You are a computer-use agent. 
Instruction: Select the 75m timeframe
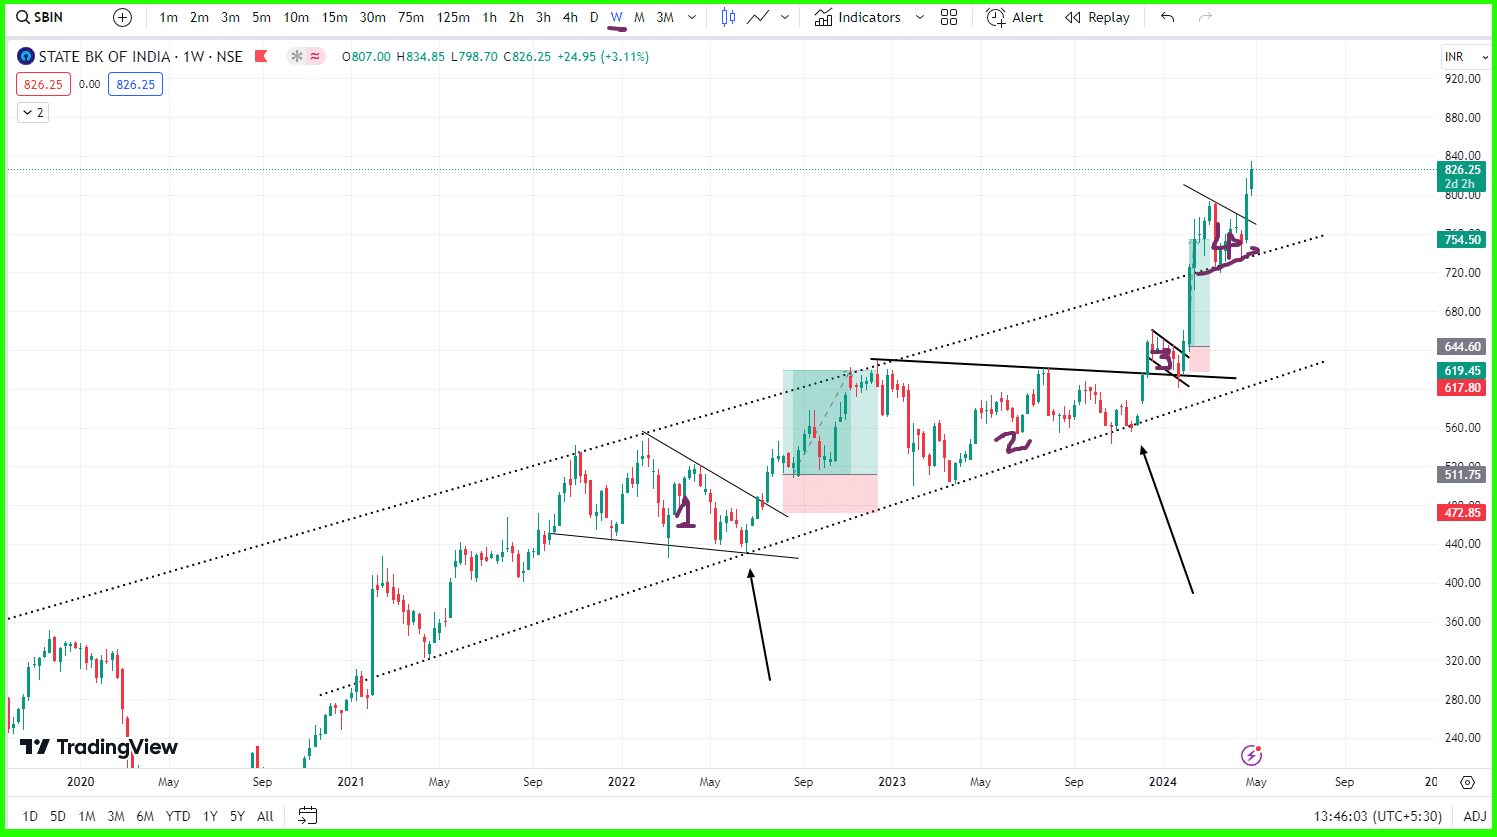(x=410, y=17)
